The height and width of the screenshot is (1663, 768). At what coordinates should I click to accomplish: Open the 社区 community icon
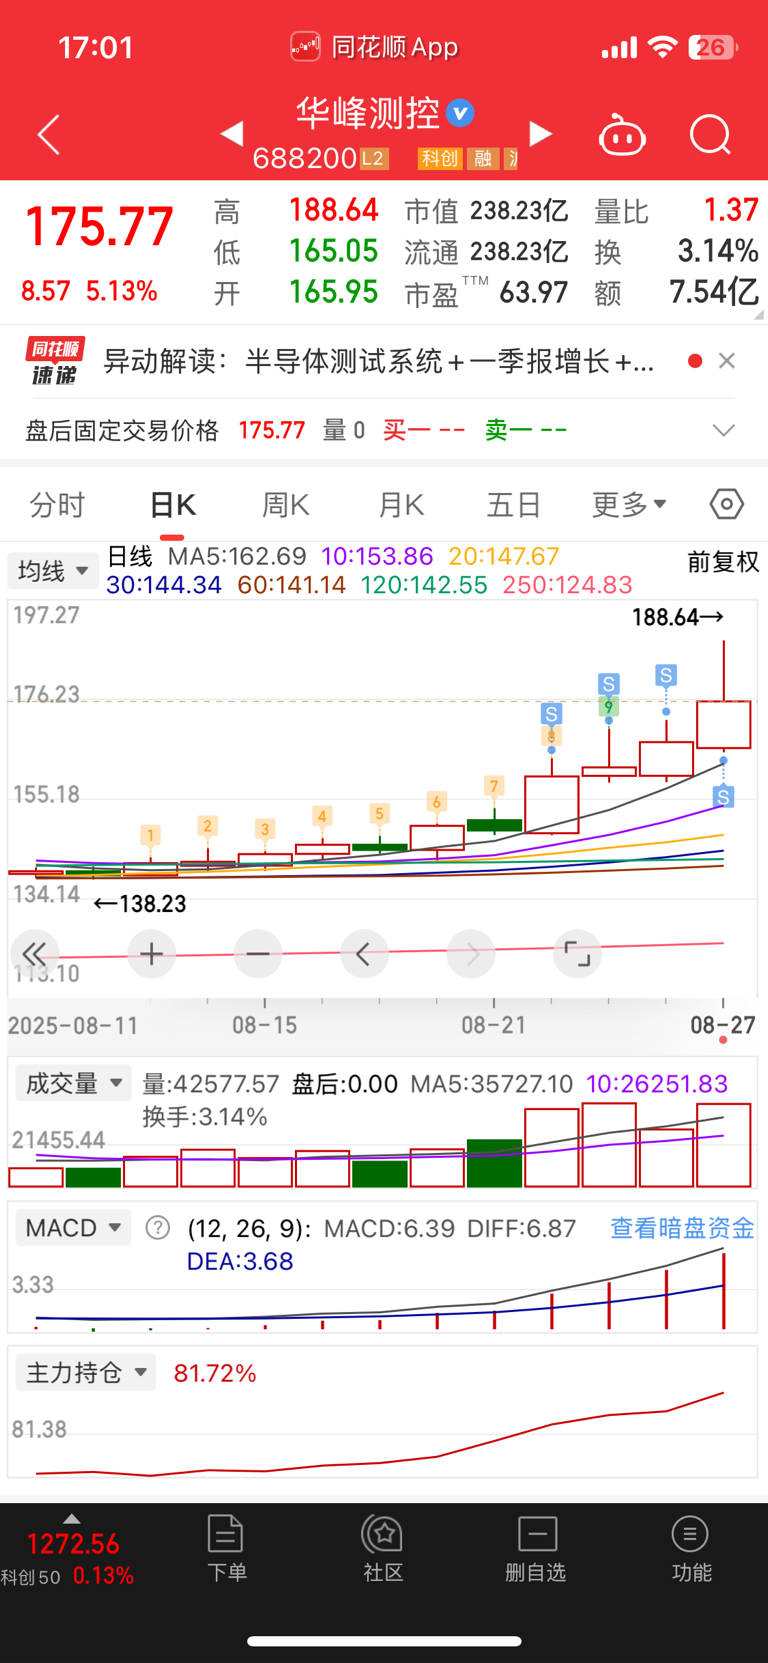click(x=383, y=1548)
